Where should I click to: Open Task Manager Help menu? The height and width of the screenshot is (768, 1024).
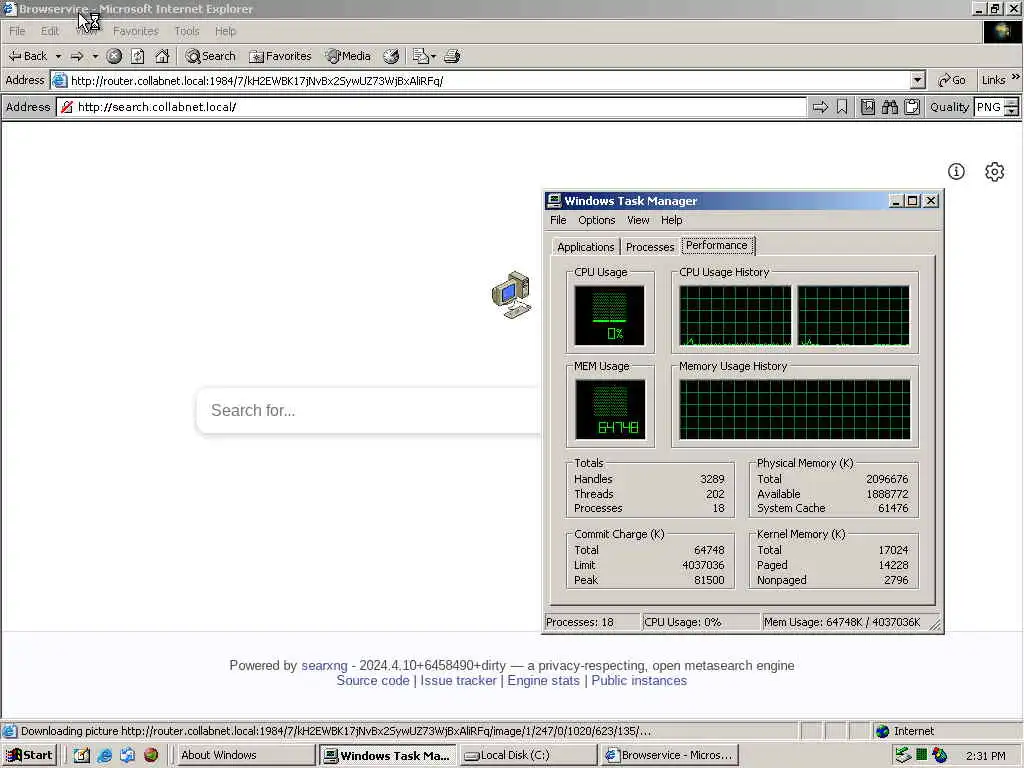[x=671, y=220]
